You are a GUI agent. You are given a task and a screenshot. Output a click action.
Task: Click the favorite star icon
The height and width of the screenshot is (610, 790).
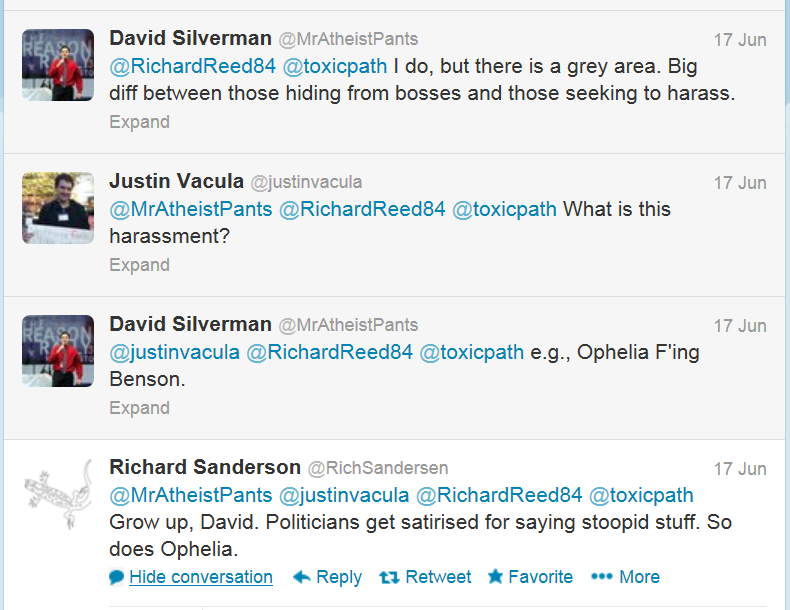(x=495, y=577)
